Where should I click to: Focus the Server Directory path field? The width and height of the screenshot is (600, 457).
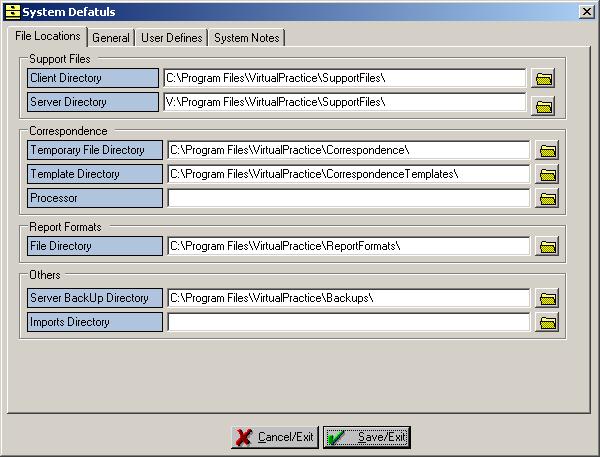coord(344,102)
